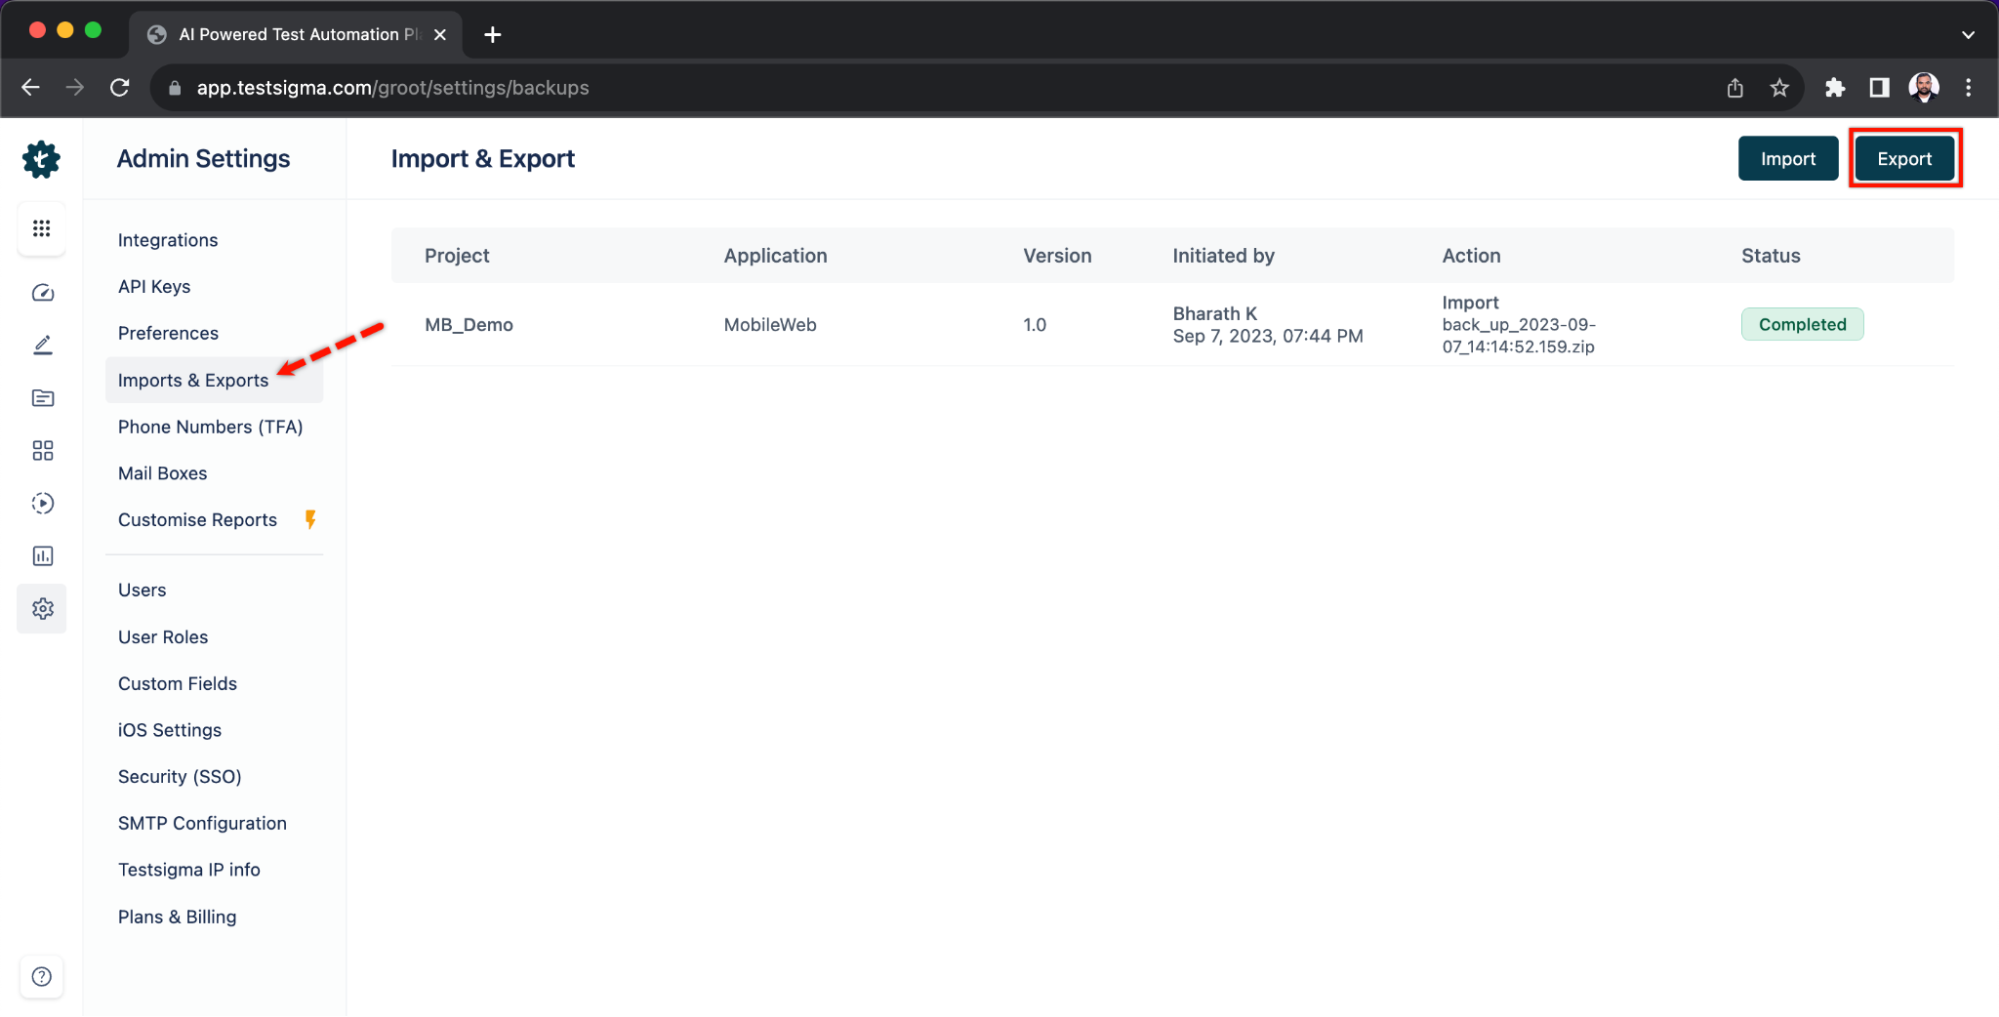Open Preferences settings
Image resolution: width=1999 pixels, height=1017 pixels.
168,333
